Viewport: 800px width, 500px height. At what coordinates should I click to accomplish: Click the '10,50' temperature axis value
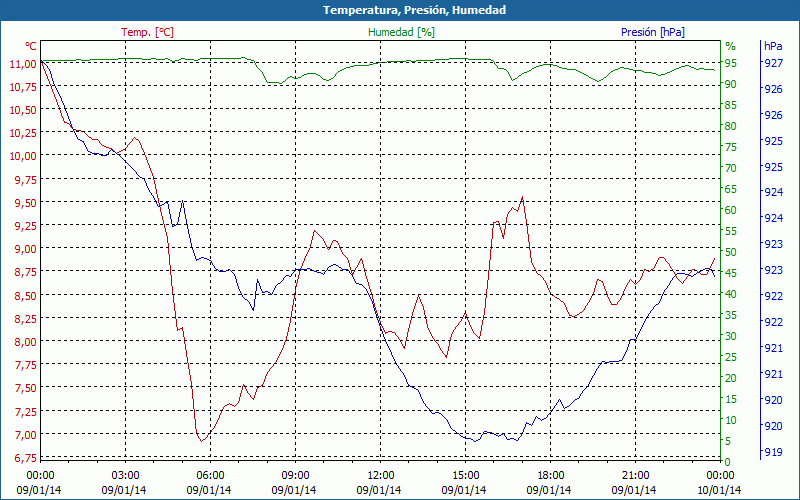(x=23, y=110)
